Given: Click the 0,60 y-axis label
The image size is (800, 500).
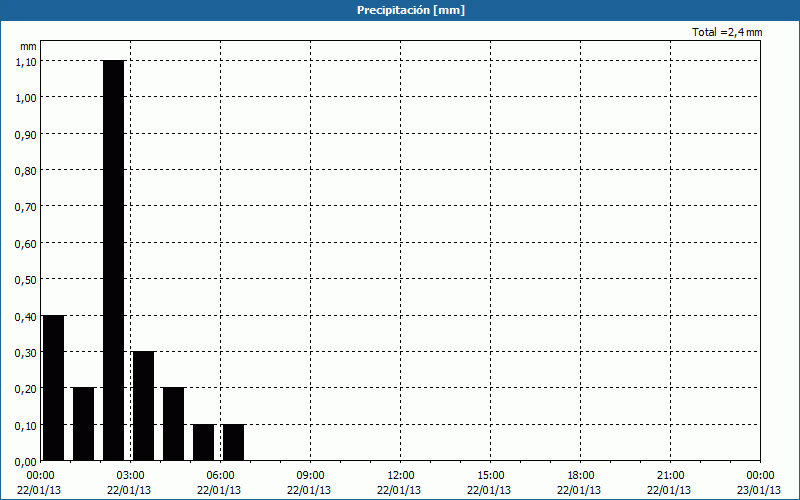Looking at the screenshot, I should pyautogui.click(x=26, y=244).
